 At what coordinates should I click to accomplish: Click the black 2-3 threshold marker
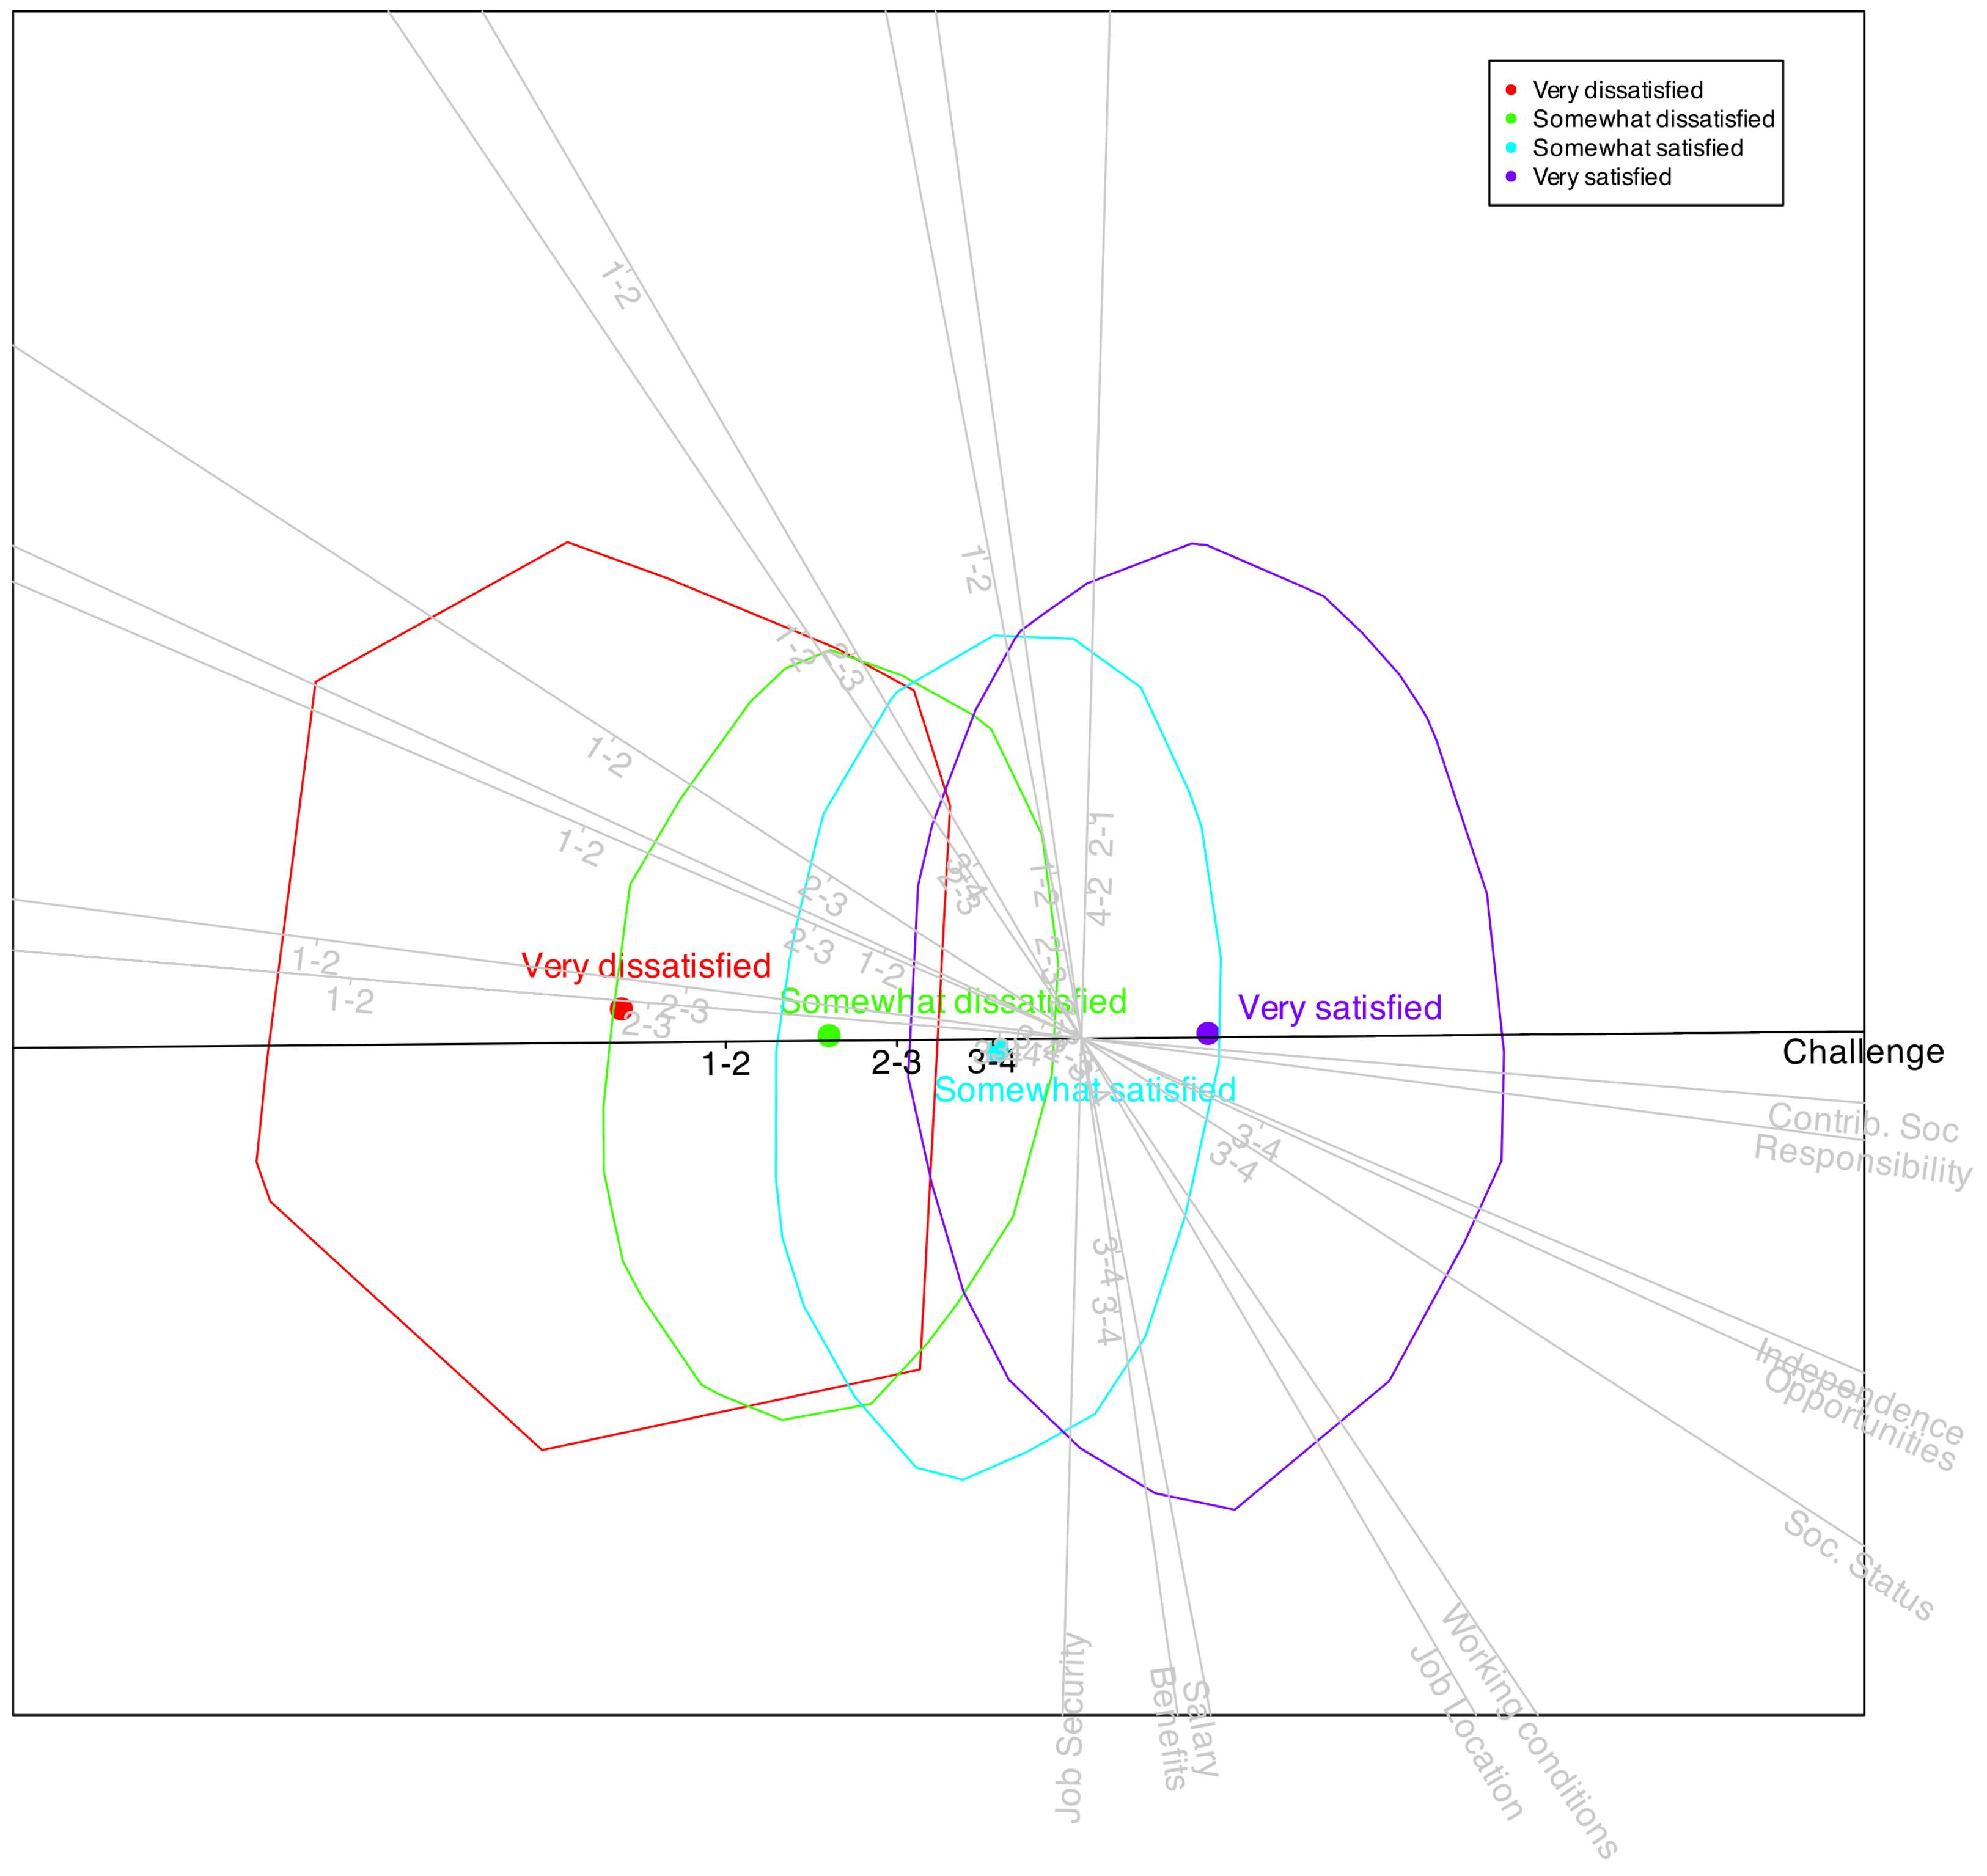coord(896,1063)
